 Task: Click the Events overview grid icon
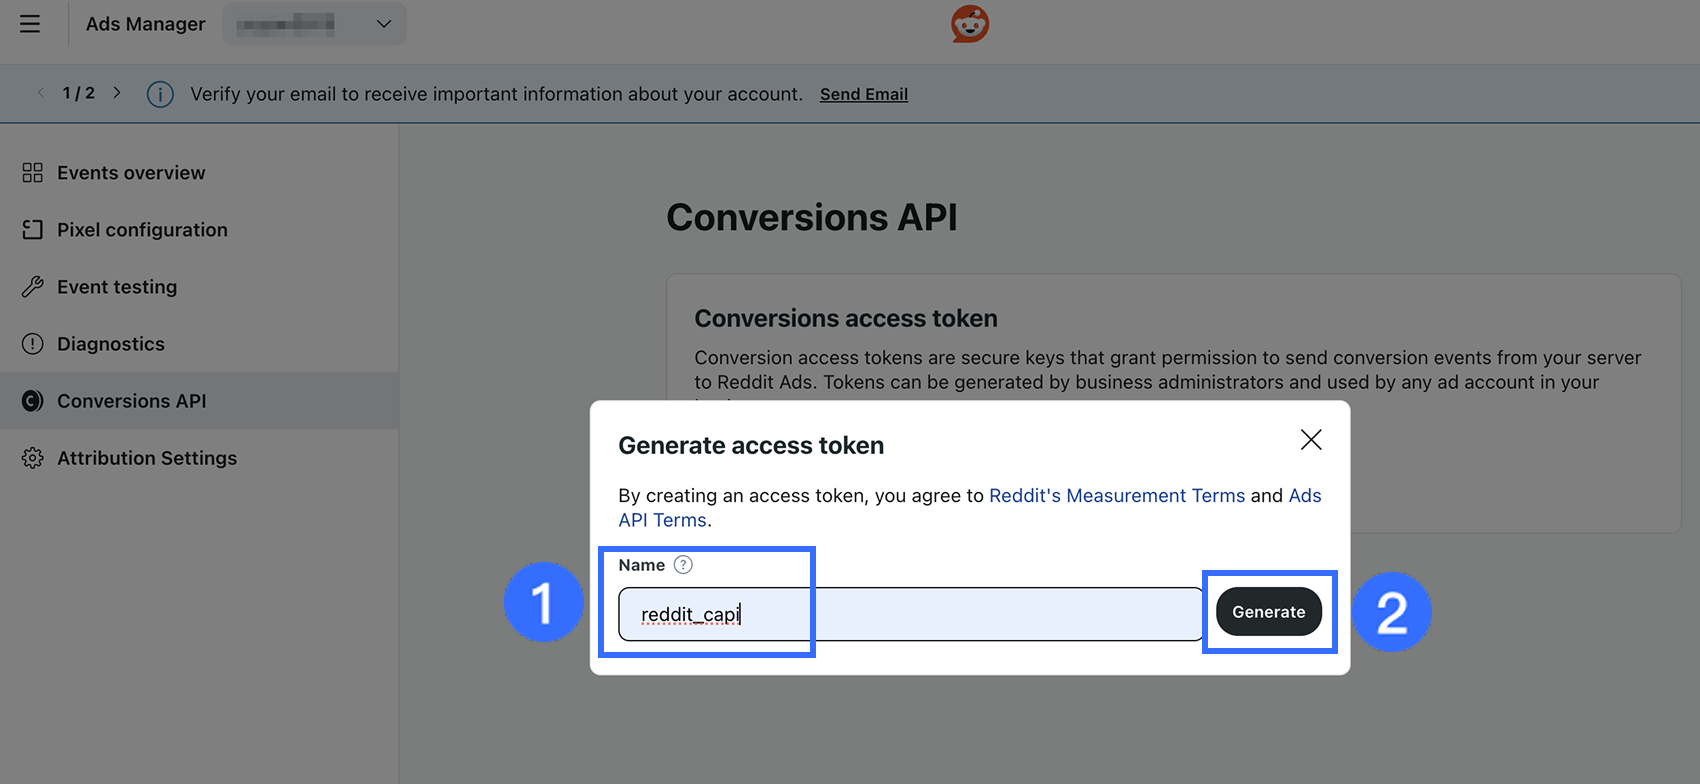[x=33, y=173]
